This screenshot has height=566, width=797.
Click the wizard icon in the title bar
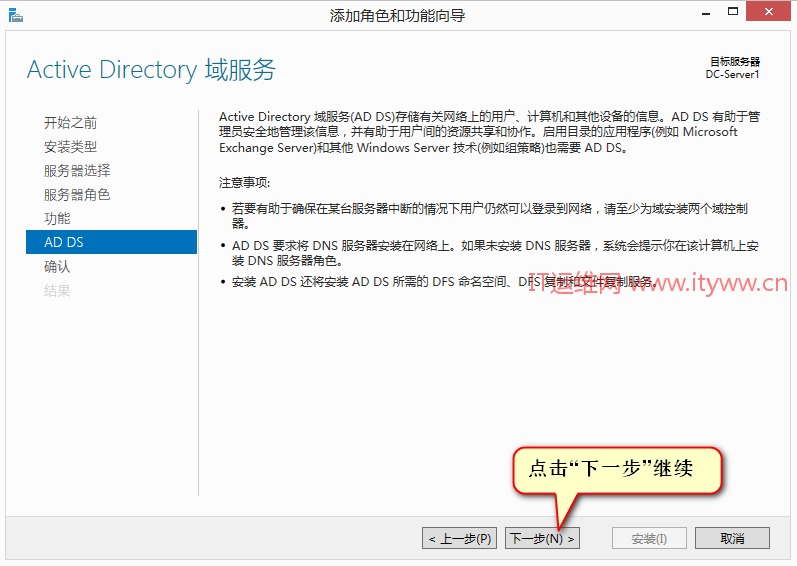pos(16,15)
